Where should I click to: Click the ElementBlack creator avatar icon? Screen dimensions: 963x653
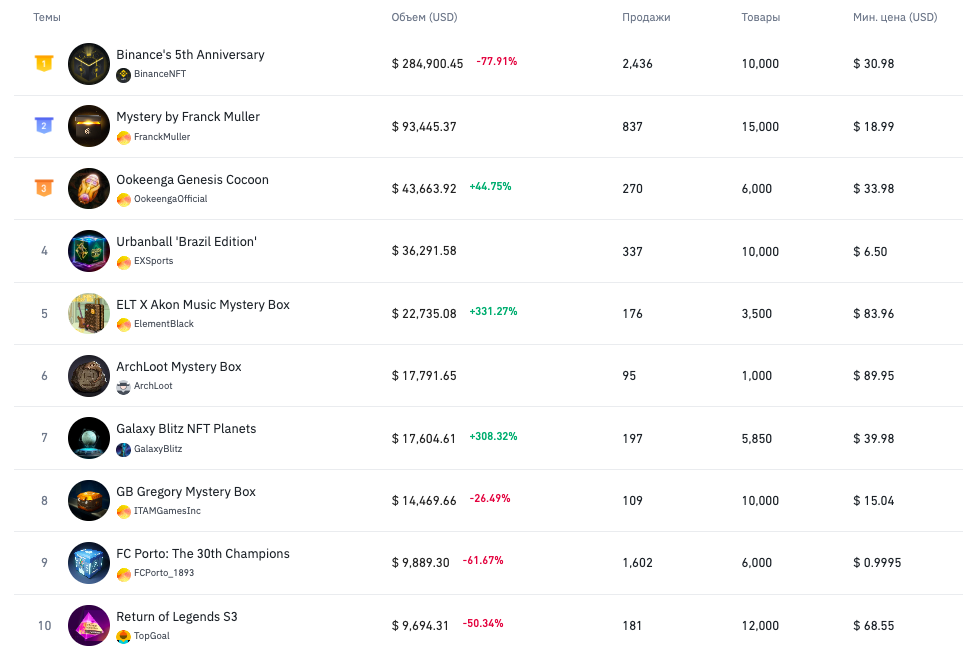coord(123,324)
